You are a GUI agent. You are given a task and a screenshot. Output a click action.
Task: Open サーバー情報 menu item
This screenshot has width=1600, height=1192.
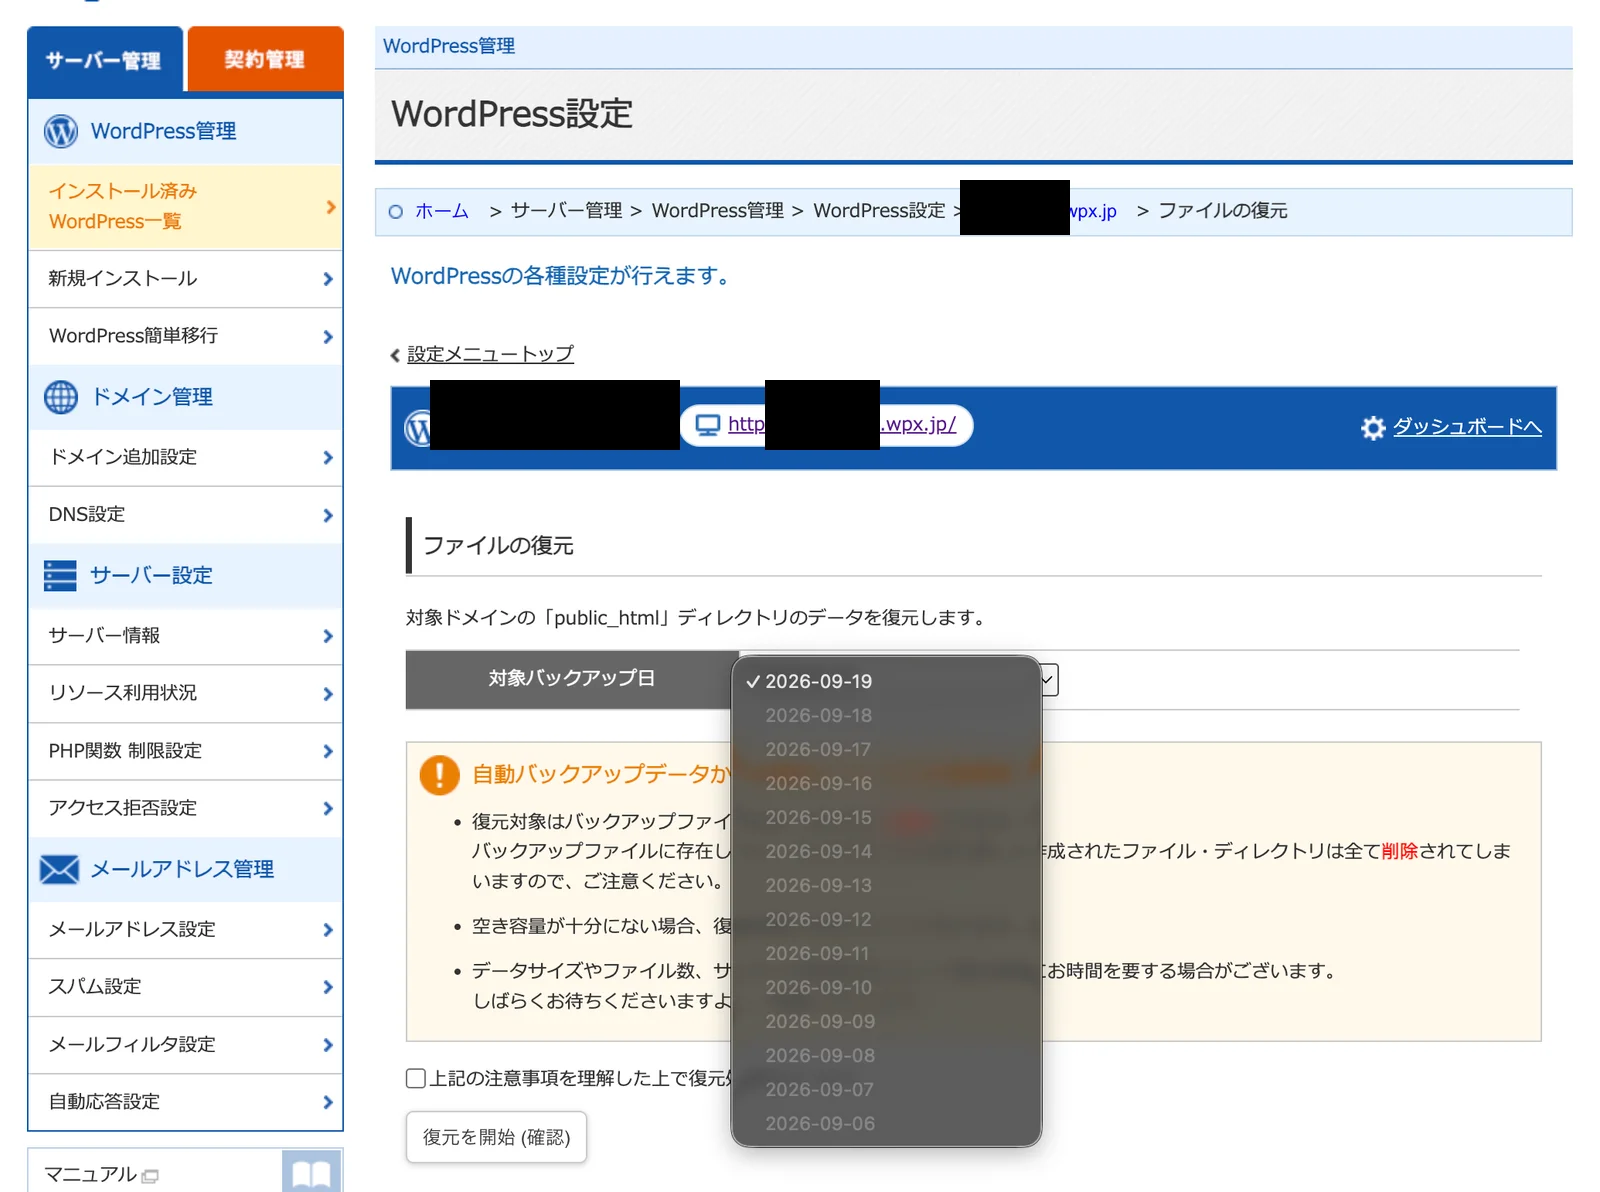click(x=186, y=636)
